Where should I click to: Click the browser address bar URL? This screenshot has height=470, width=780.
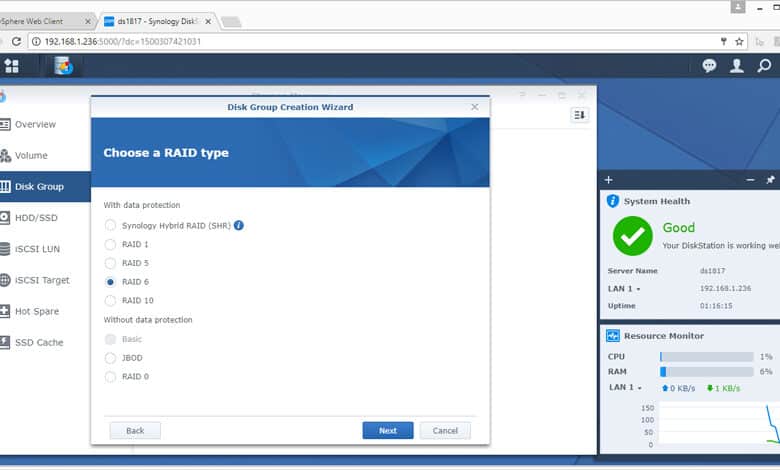(123, 41)
